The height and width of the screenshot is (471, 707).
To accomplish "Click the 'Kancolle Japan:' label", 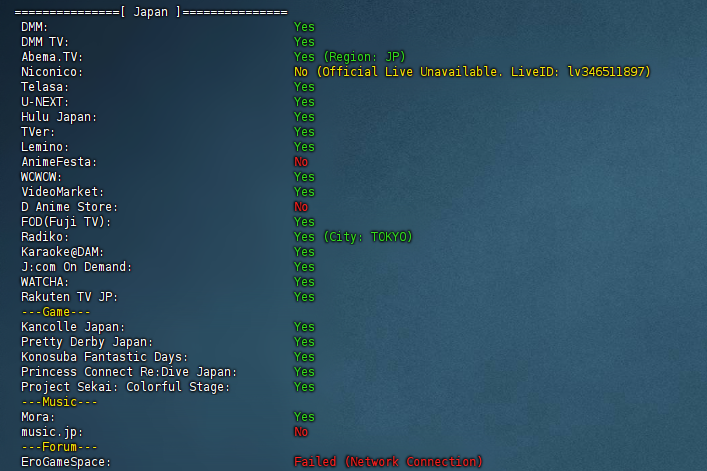I will [73, 327].
